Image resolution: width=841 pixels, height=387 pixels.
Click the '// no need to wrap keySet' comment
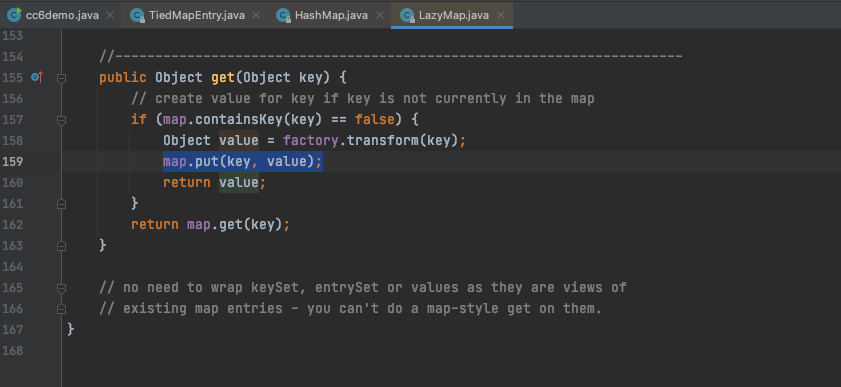[x=363, y=288]
